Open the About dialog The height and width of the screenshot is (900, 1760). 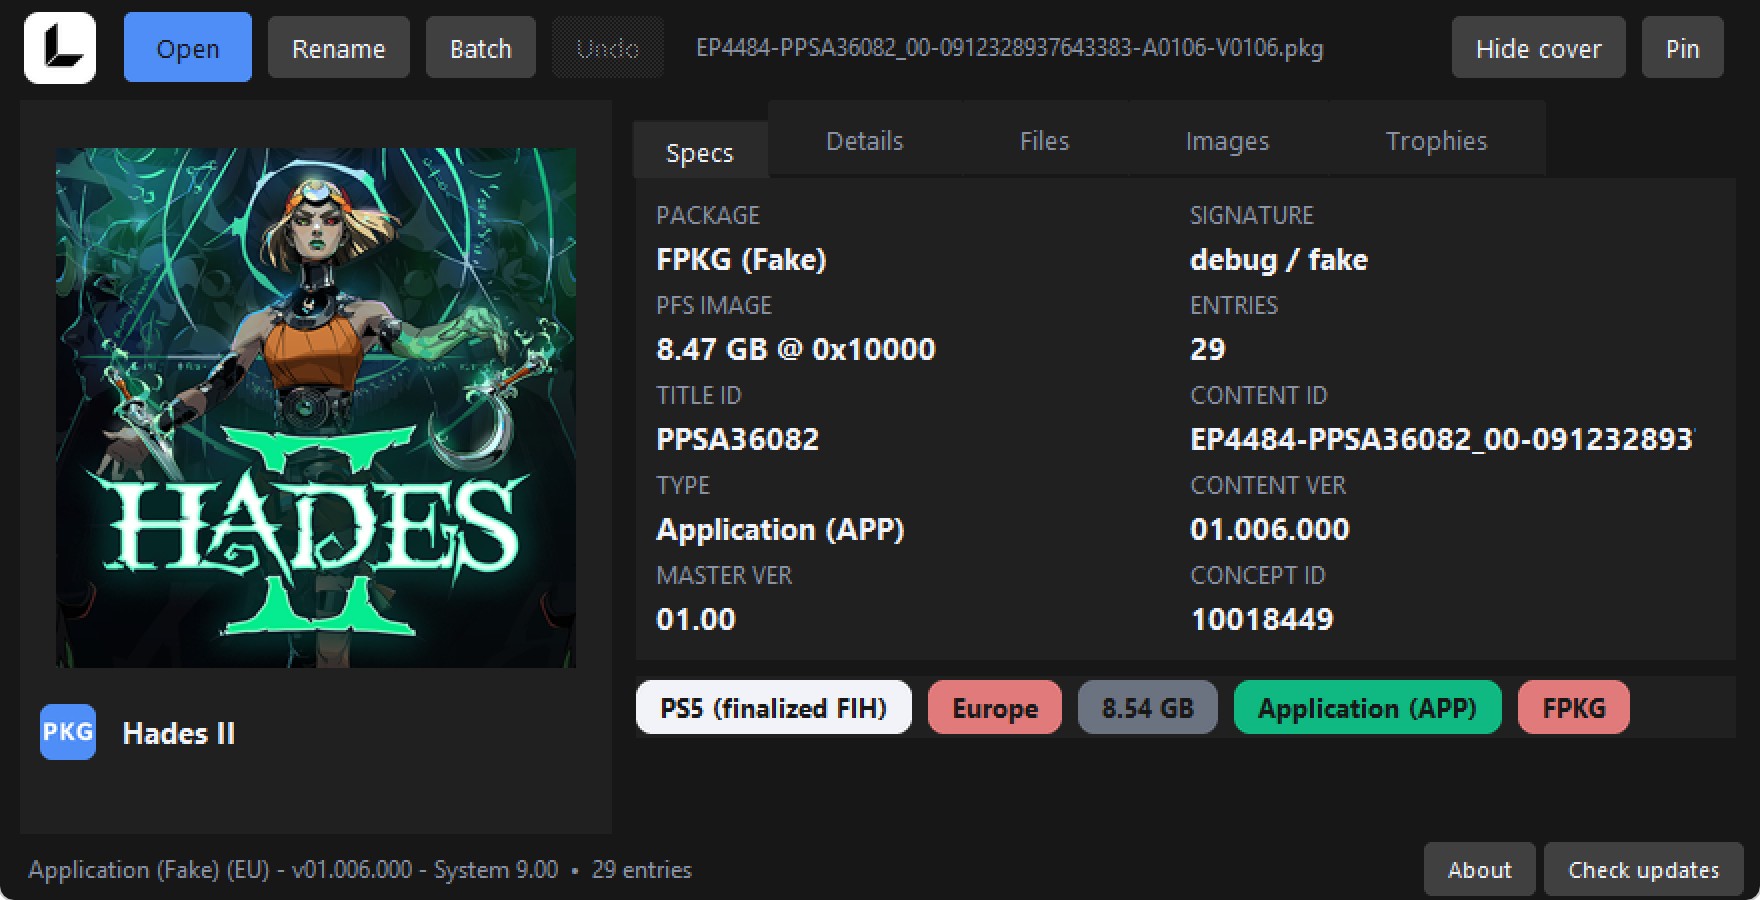pyautogui.click(x=1480, y=869)
